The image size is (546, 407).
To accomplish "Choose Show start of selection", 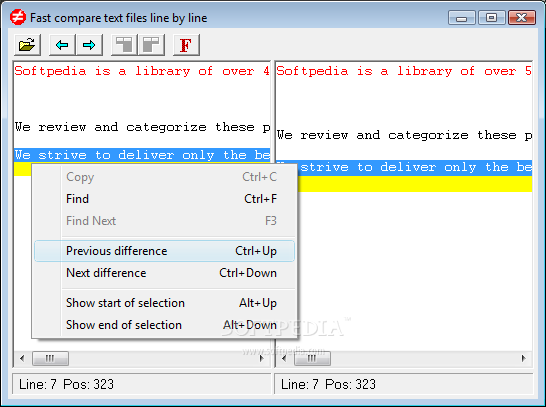I will point(164,303).
